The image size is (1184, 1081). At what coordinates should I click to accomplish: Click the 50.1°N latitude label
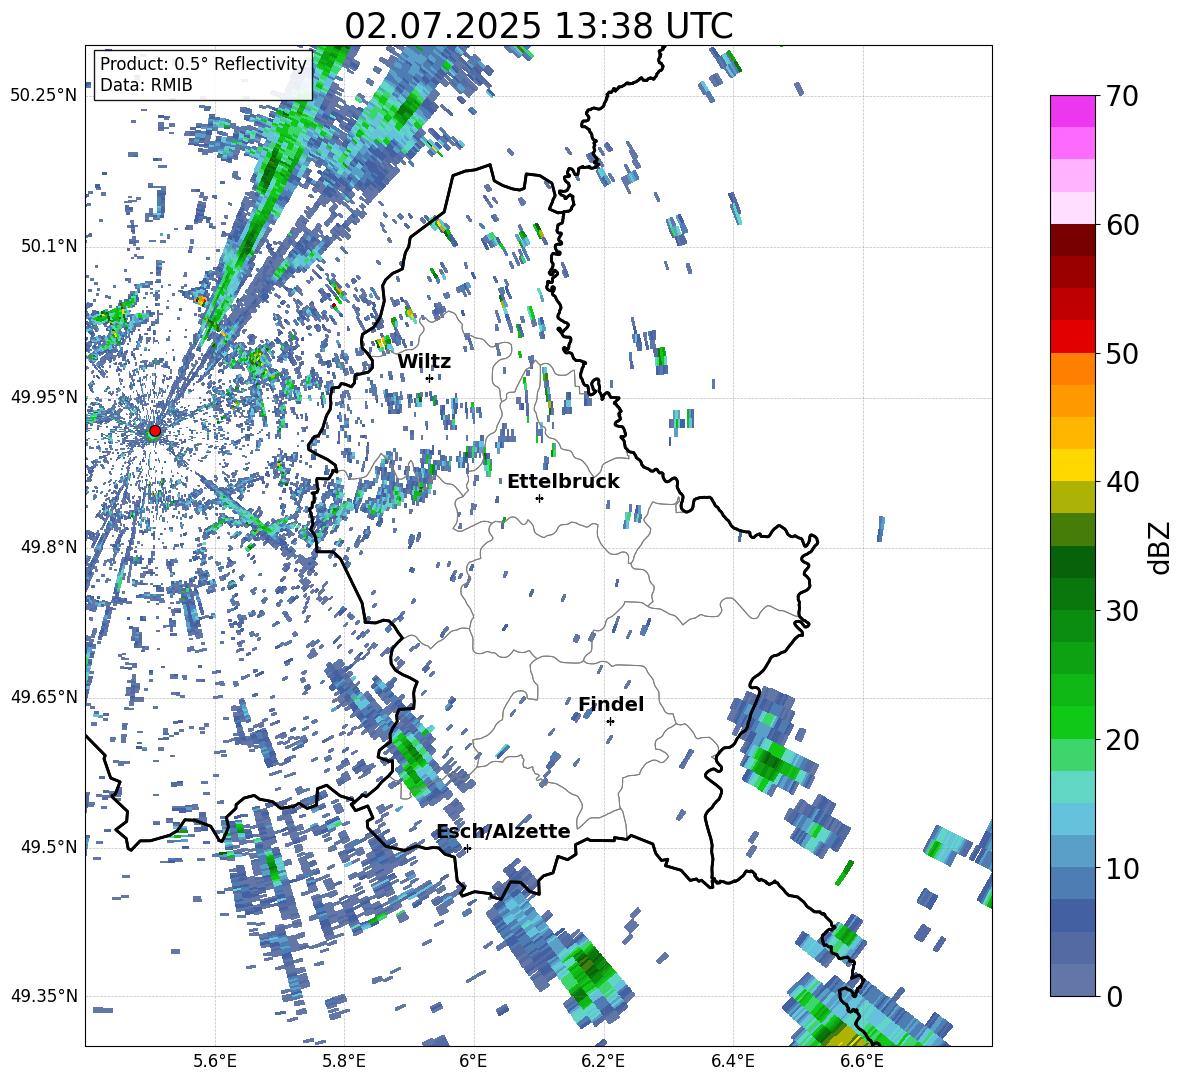coord(49,246)
